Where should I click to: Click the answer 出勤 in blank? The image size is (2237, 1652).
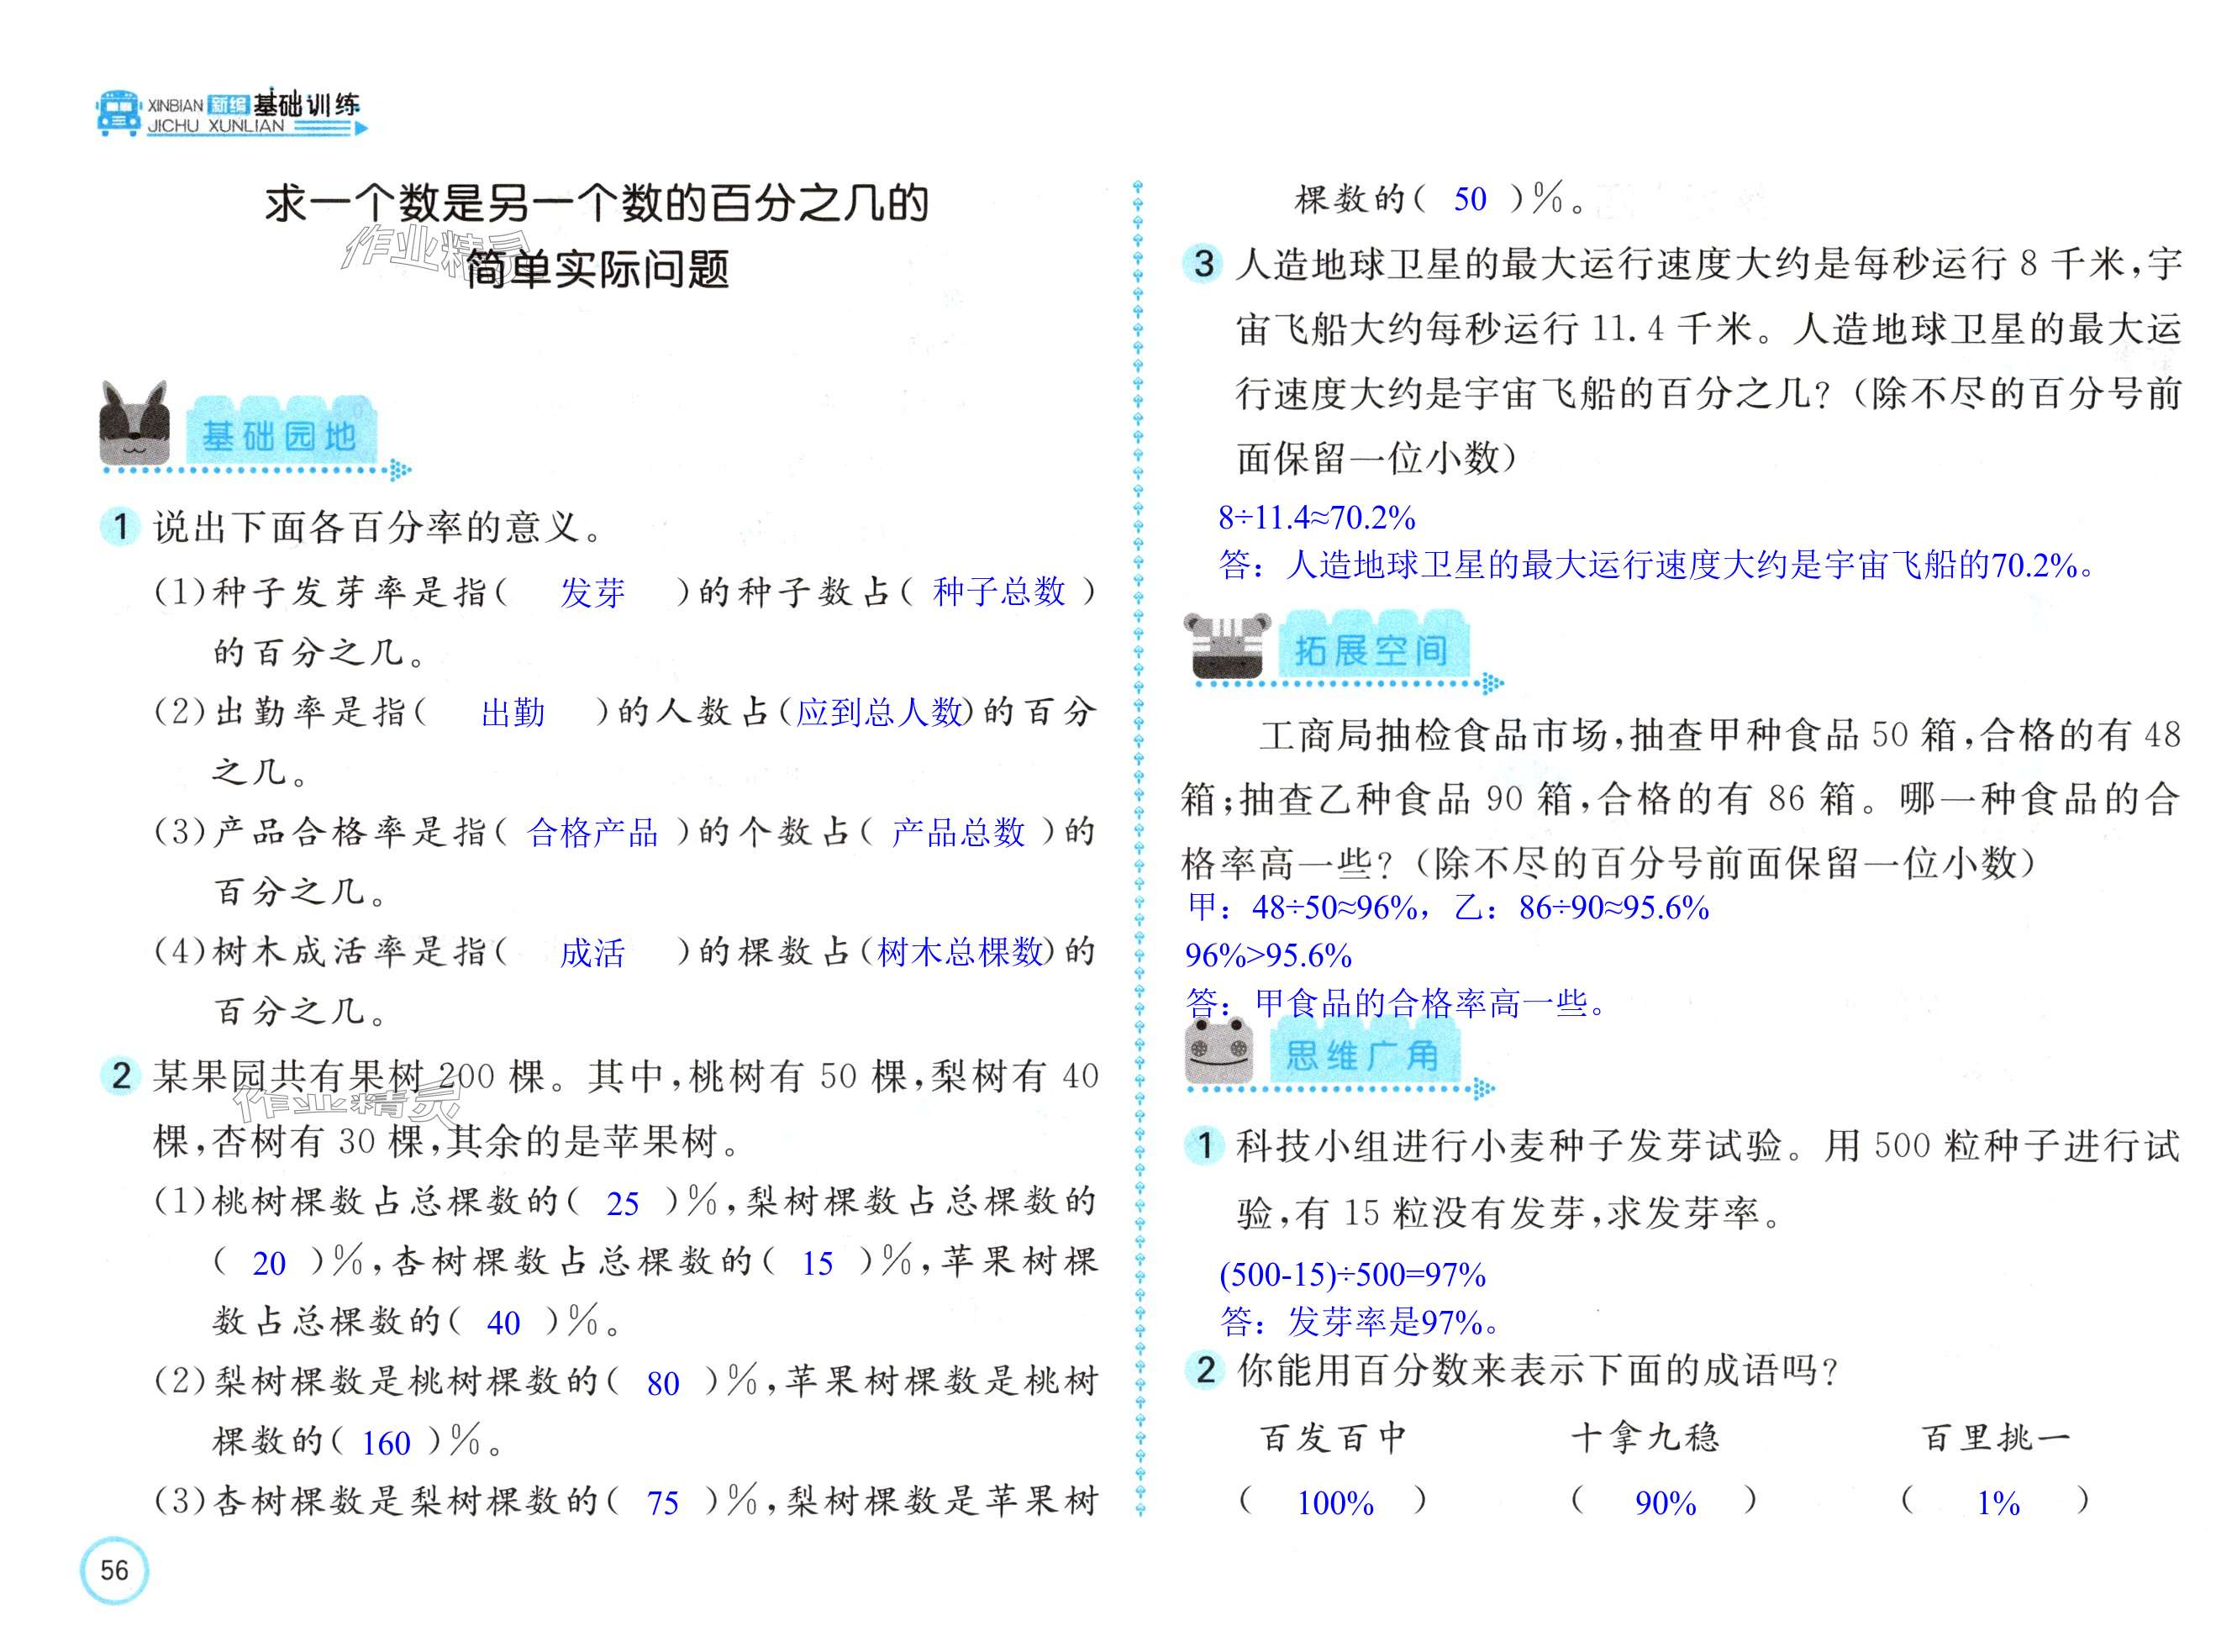pyautogui.click(x=512, y=713)
